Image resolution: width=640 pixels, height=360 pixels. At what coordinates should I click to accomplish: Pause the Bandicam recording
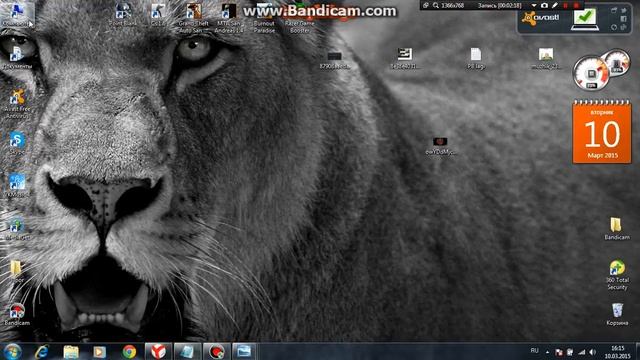(566, 5)
